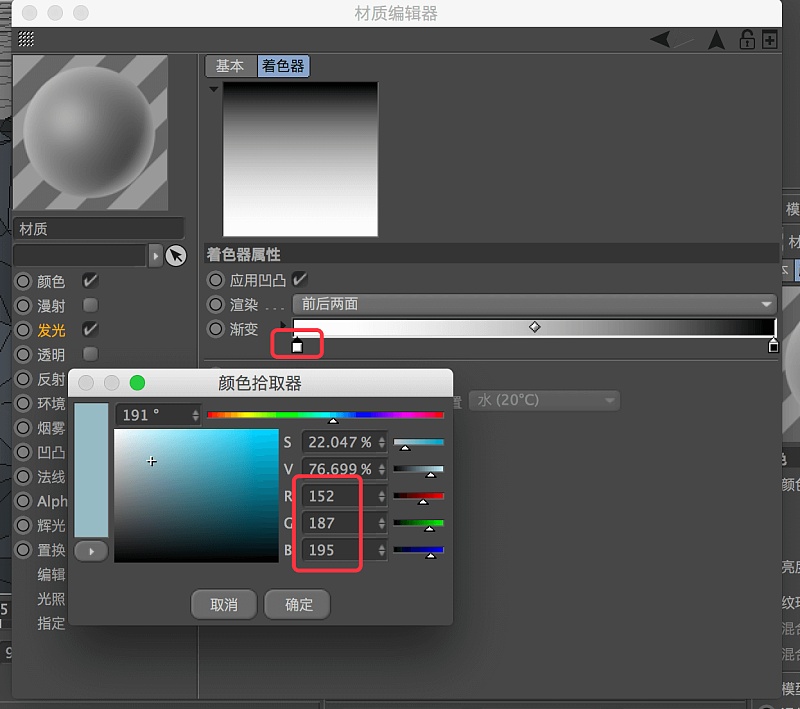Click the arrow button under color preview
Screen dimensions: 800x709
click(91, 551)
